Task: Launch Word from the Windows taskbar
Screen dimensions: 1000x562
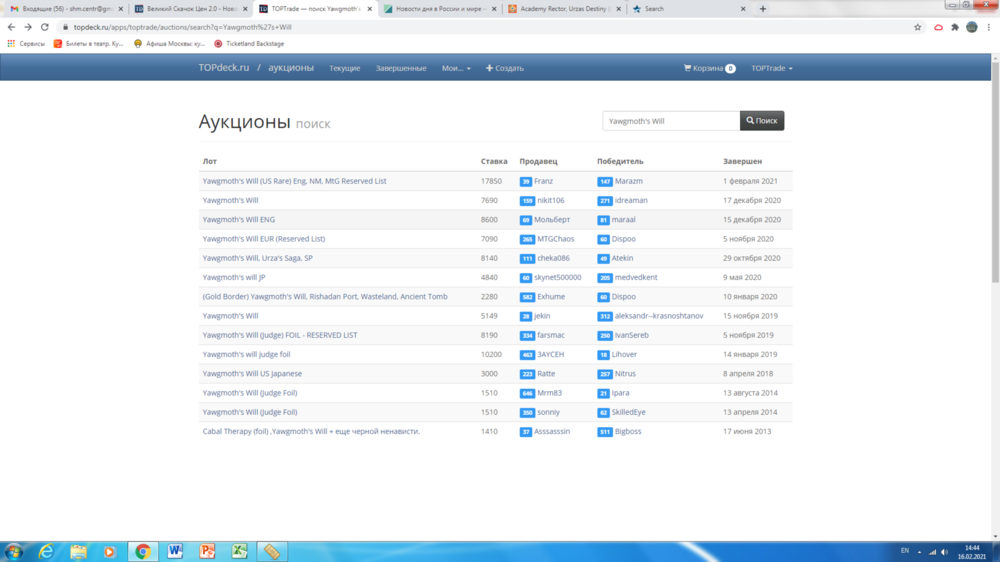Action: [176, 551]
